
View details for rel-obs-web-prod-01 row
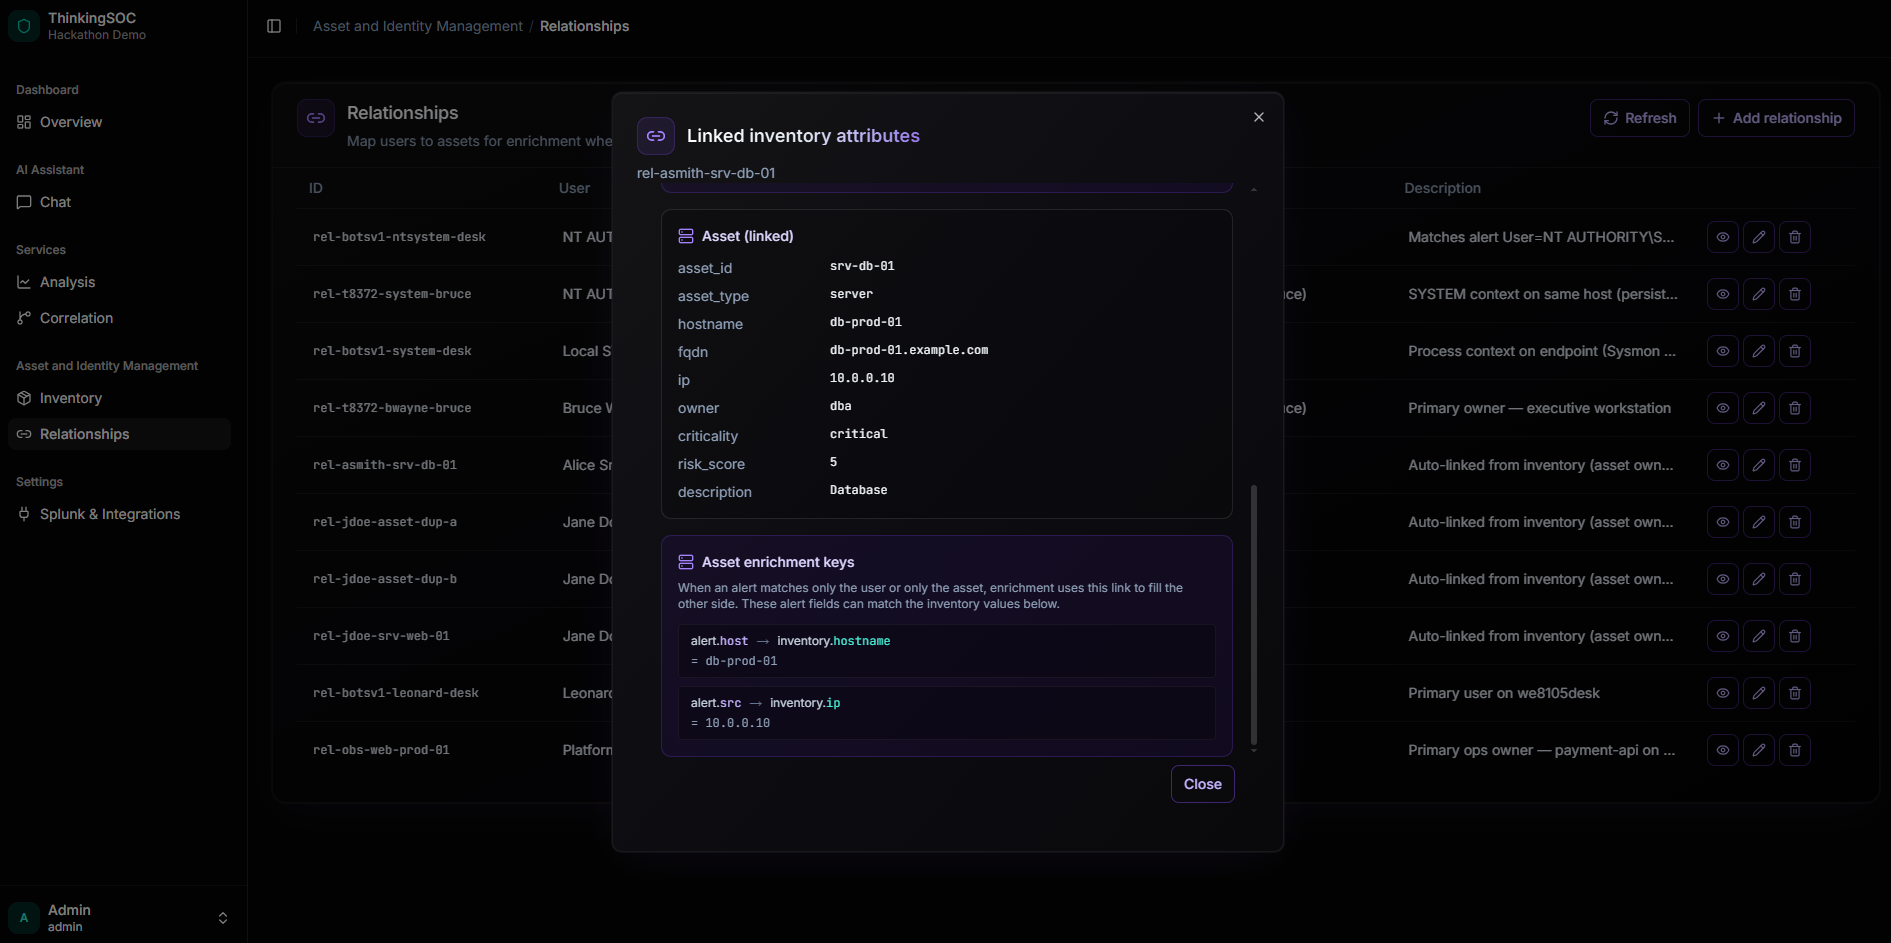coord(1723,750)
